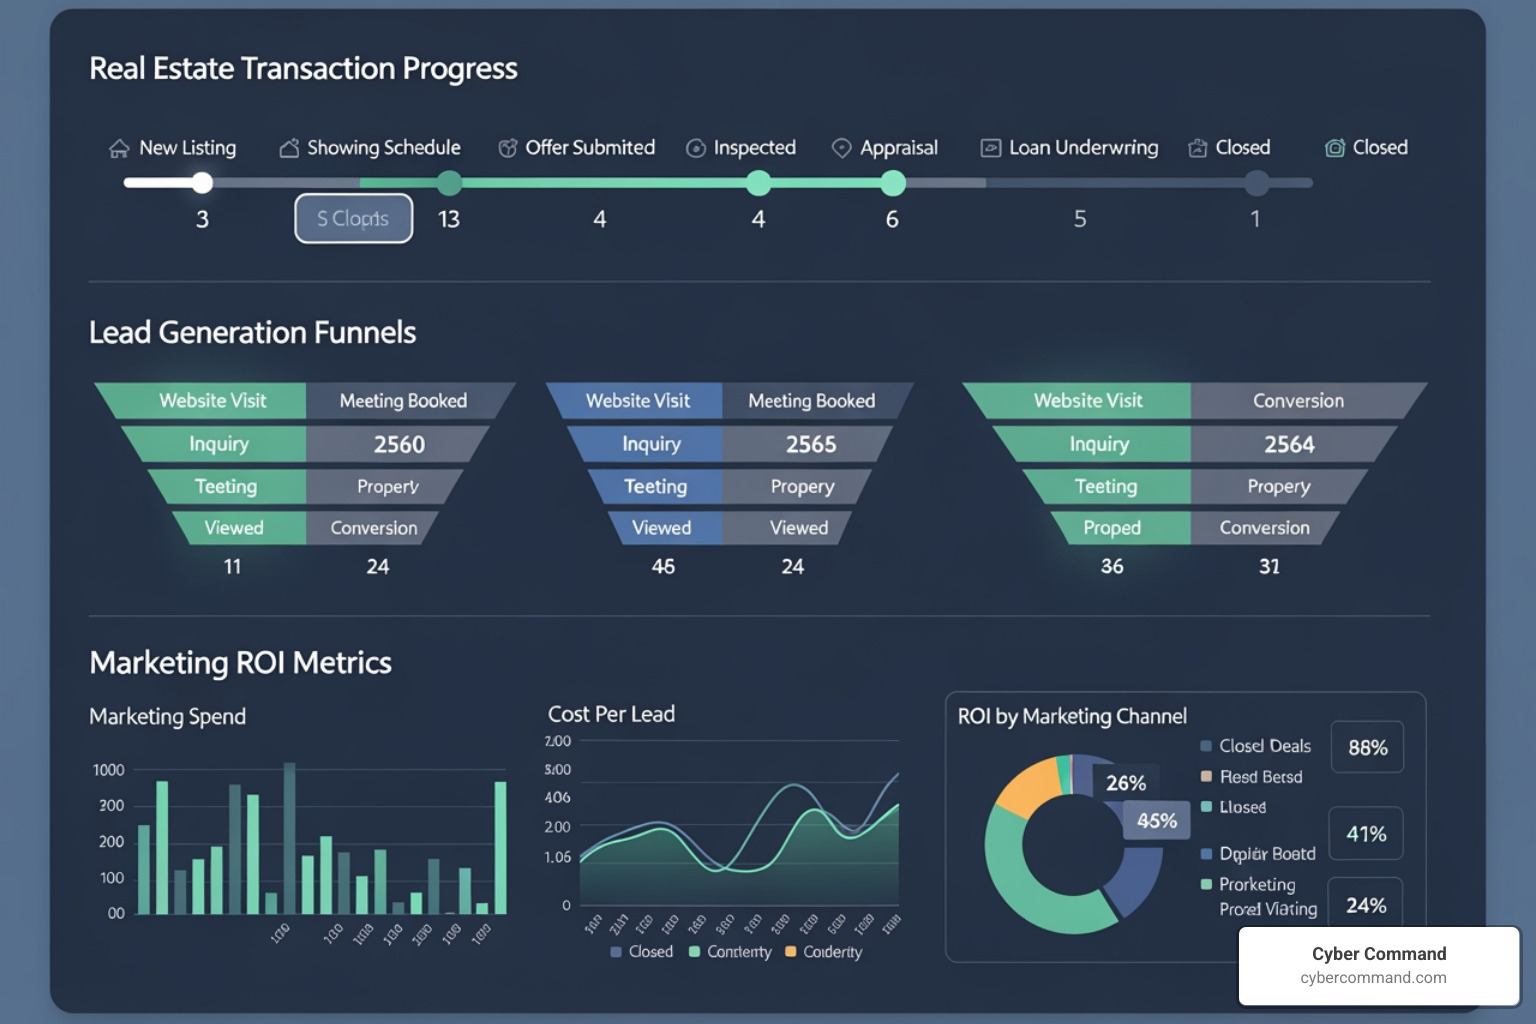
Task: Click the Showing Schedule calendar icon
Action: tap(286, 146)
